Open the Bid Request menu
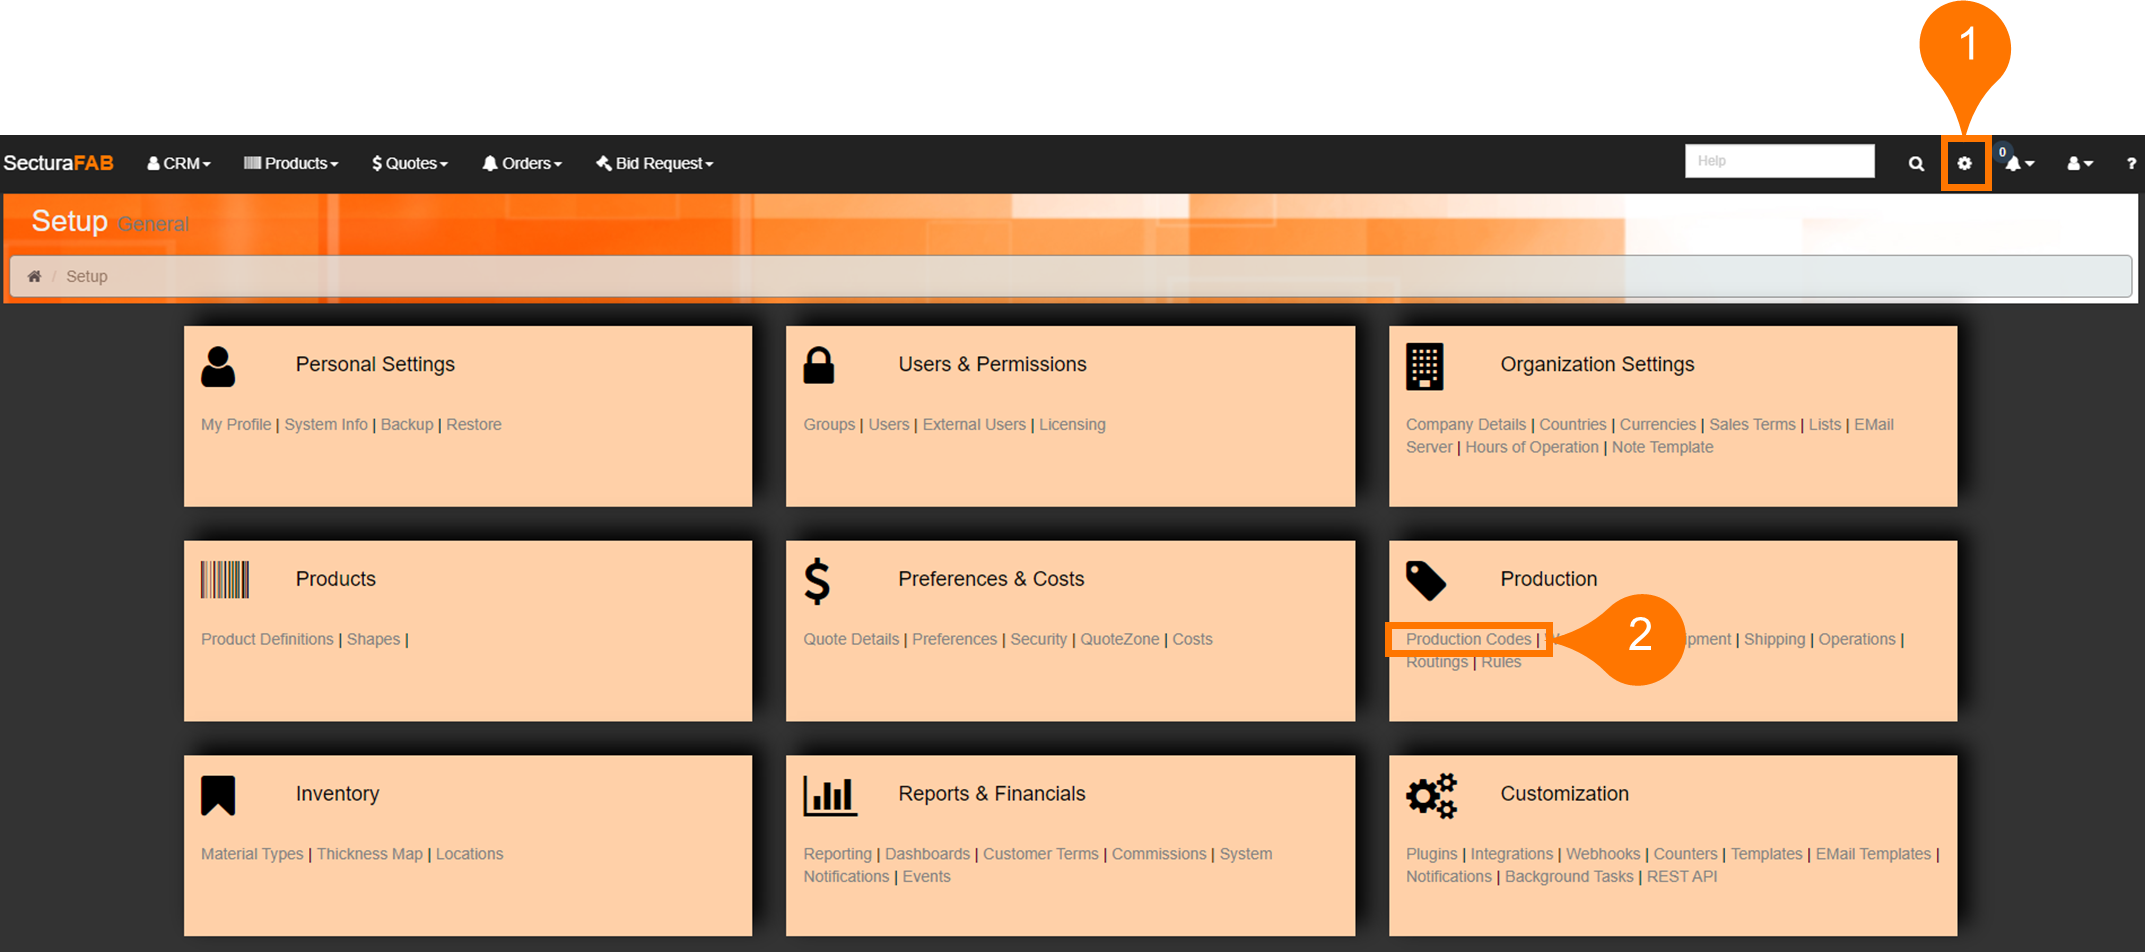The image size is (2145, 952). click(x=655, y=163)
